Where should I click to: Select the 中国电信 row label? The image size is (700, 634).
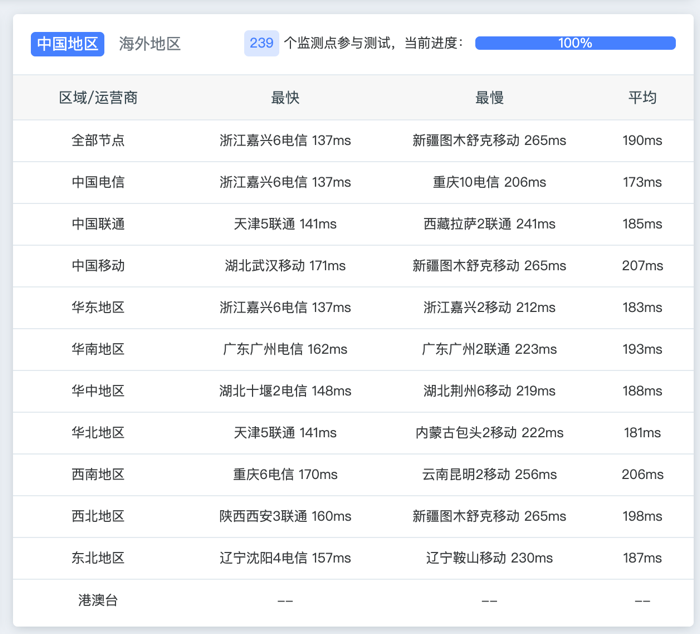[x=98, y=182]
